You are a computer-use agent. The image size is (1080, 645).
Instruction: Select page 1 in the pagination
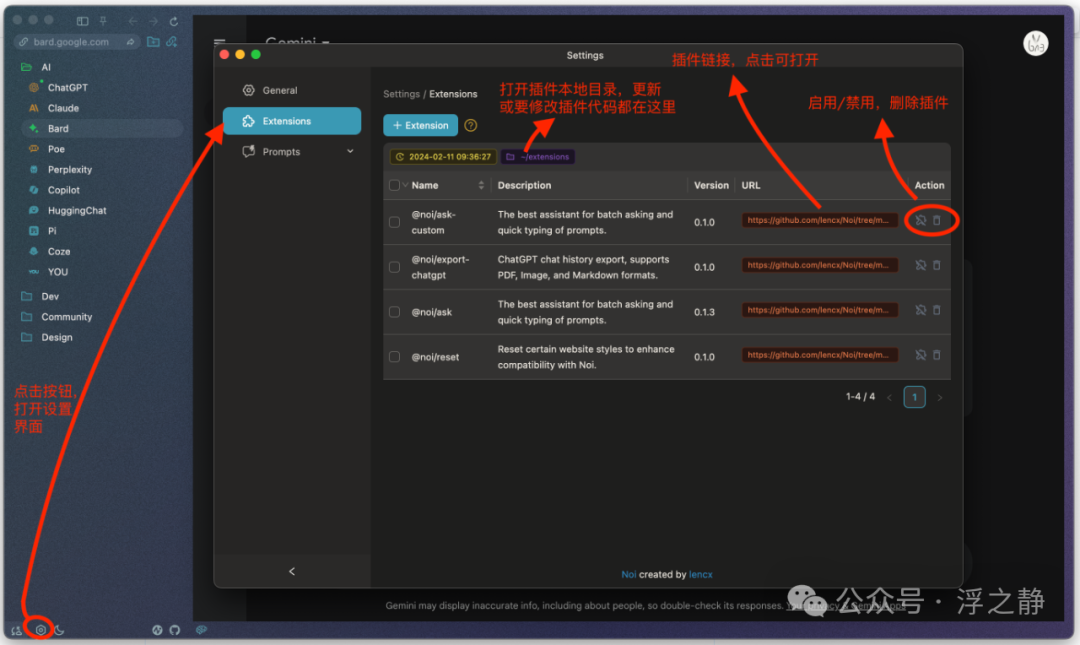914,397
